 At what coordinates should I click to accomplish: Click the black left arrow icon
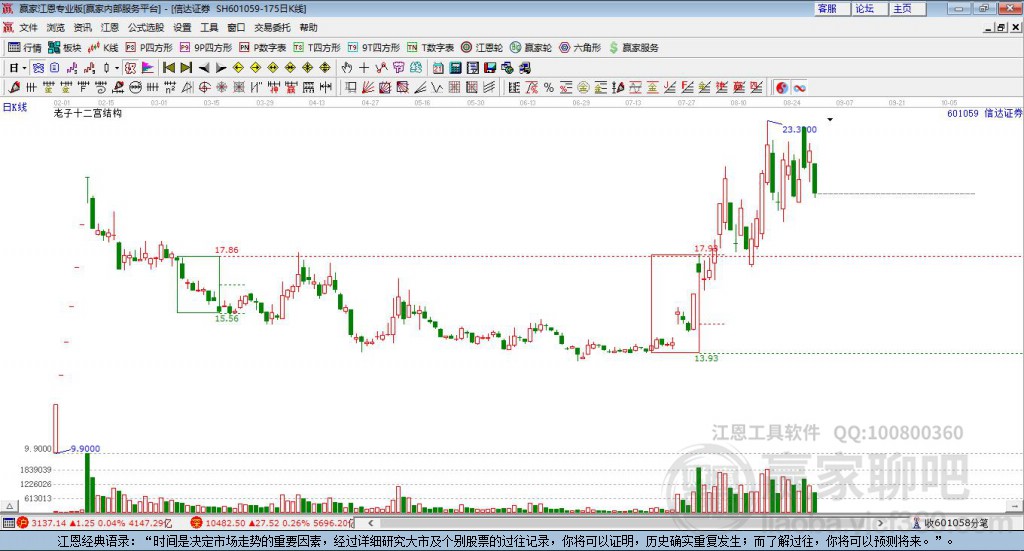(x=204, y=68)
